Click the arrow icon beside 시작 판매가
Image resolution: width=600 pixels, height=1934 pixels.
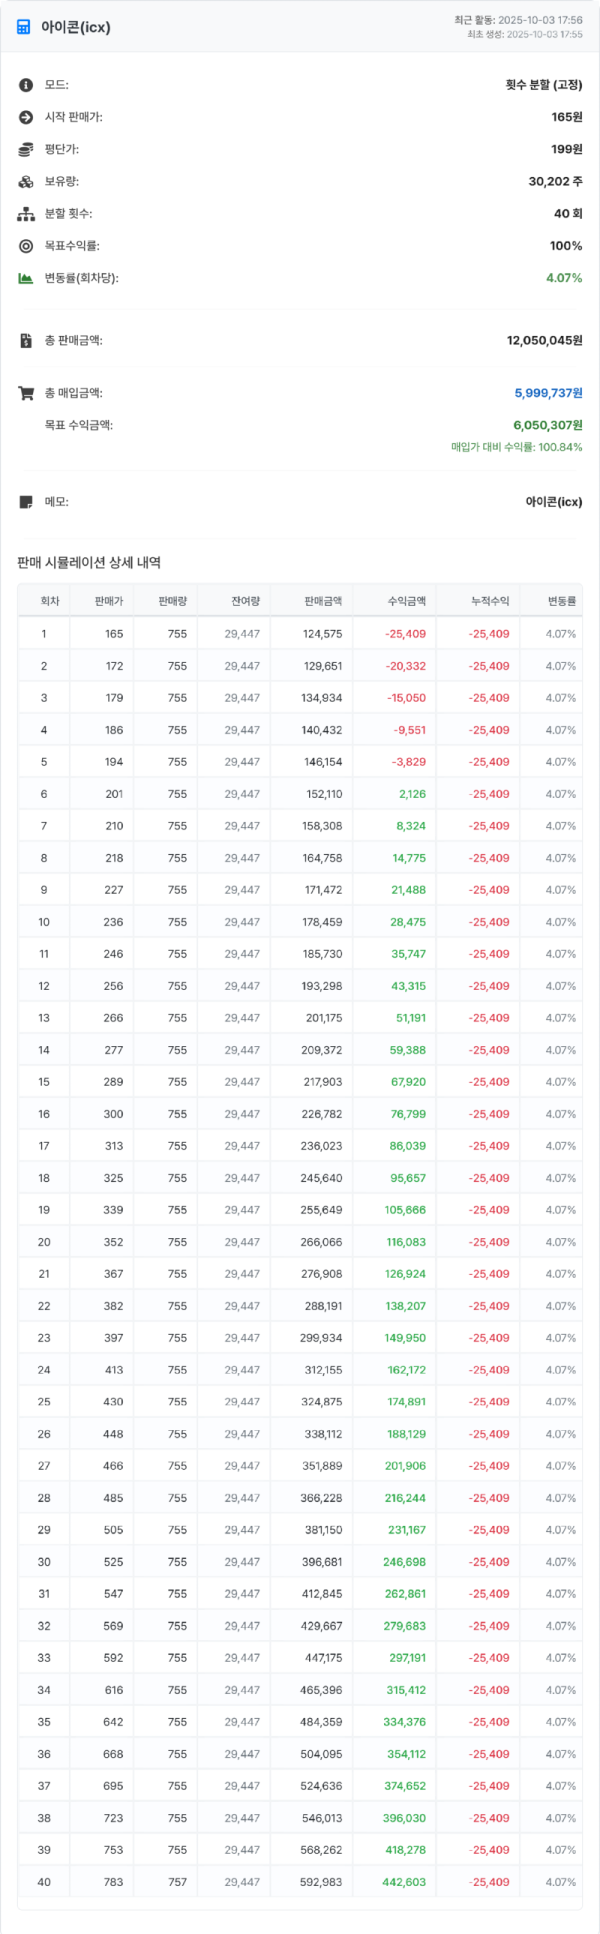coord(24,117)
